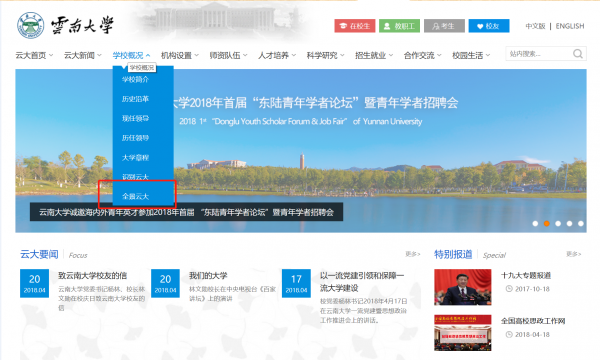Expand the 云大新闻 chevron
The height and width of the screenshot is (360, 600).
point(99,55)
